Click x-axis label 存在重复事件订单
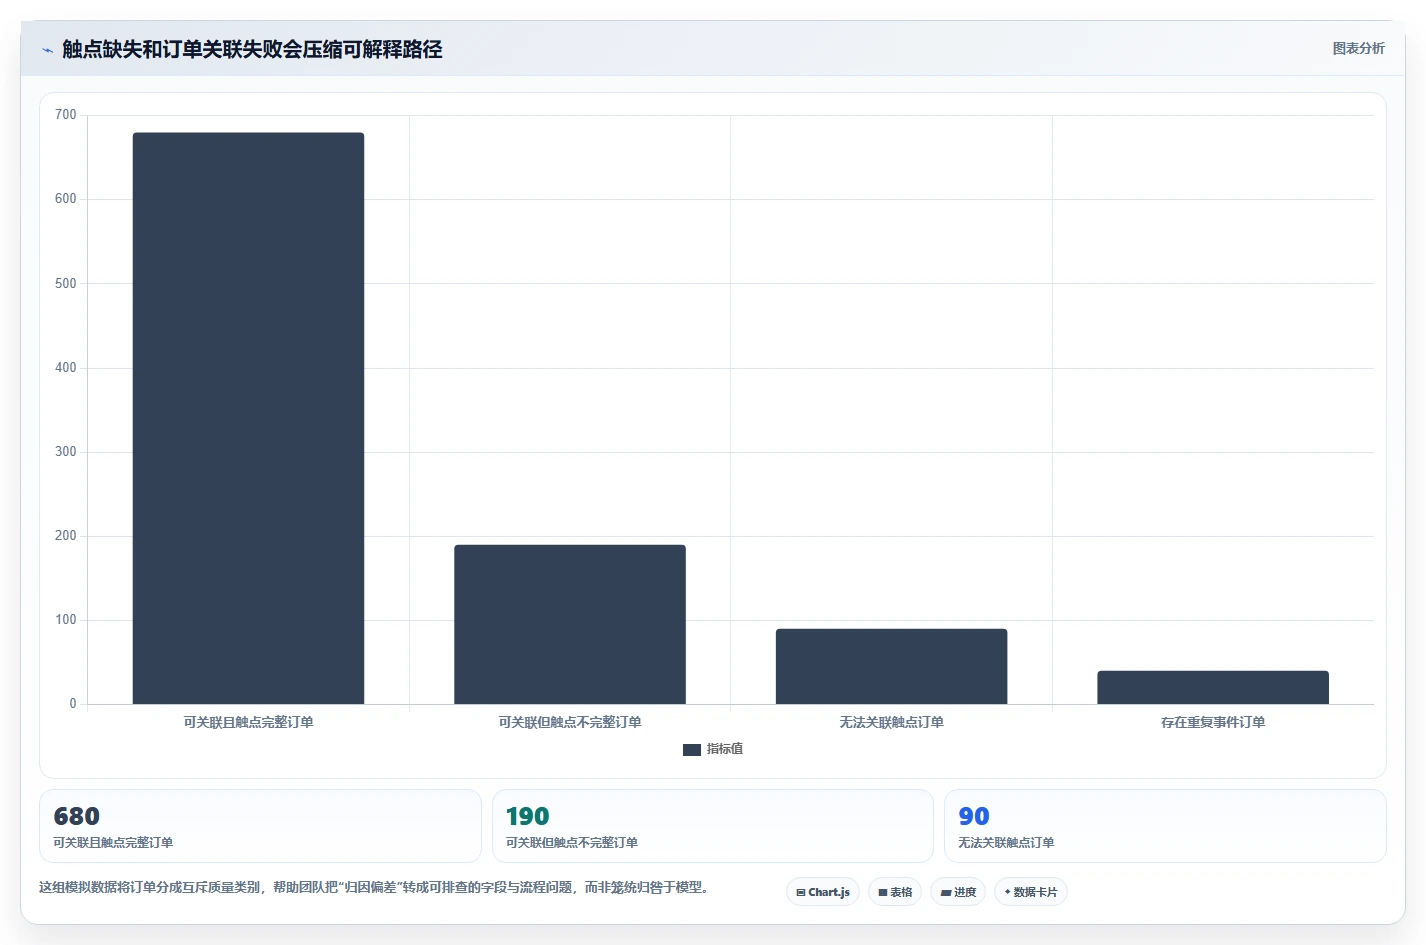The image size is (1426, 945). [x=1213, y=722]
